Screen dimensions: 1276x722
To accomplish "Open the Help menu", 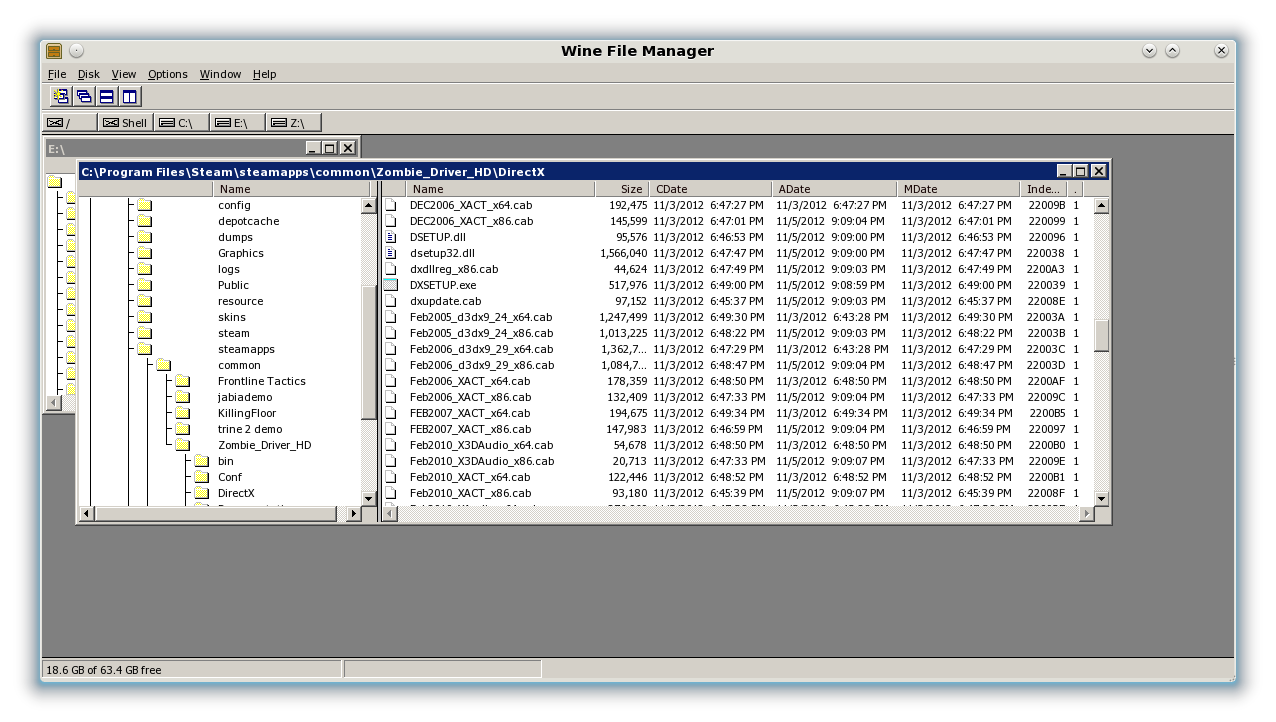I will tap(264, 74).
